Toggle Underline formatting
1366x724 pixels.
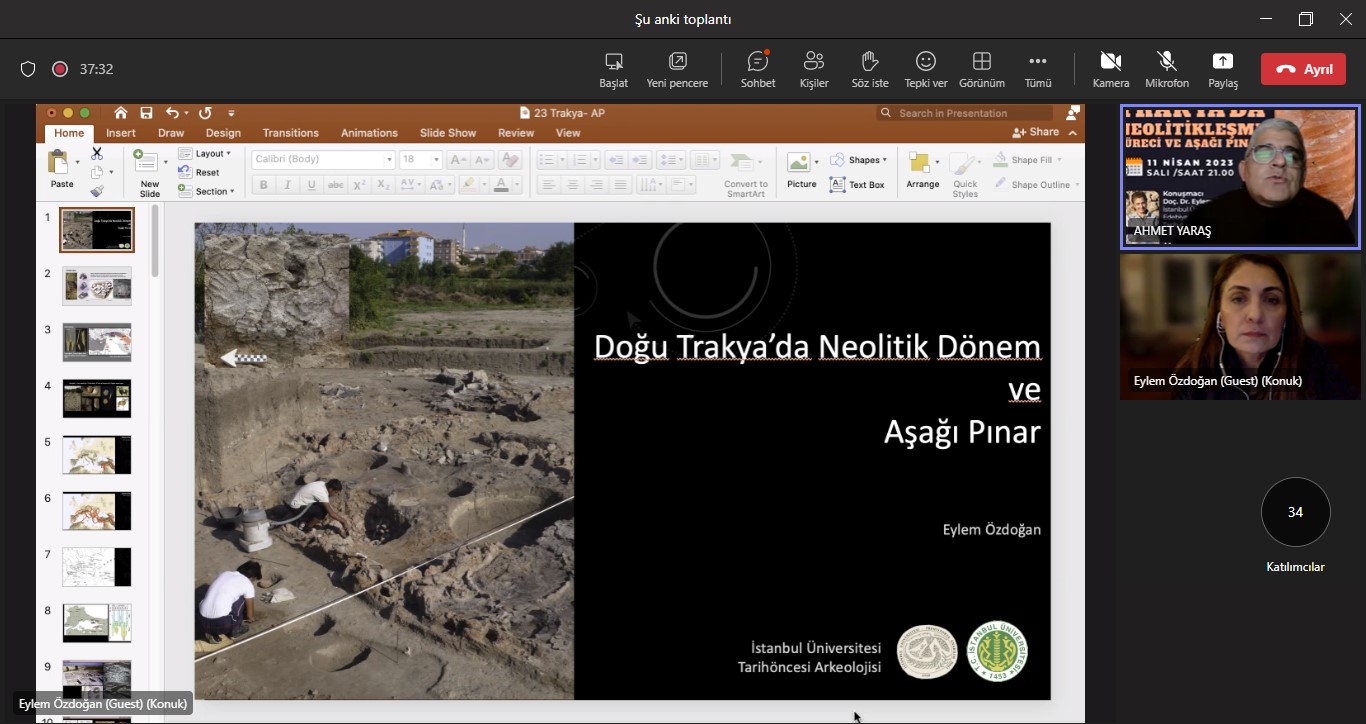tap(312, 185)
